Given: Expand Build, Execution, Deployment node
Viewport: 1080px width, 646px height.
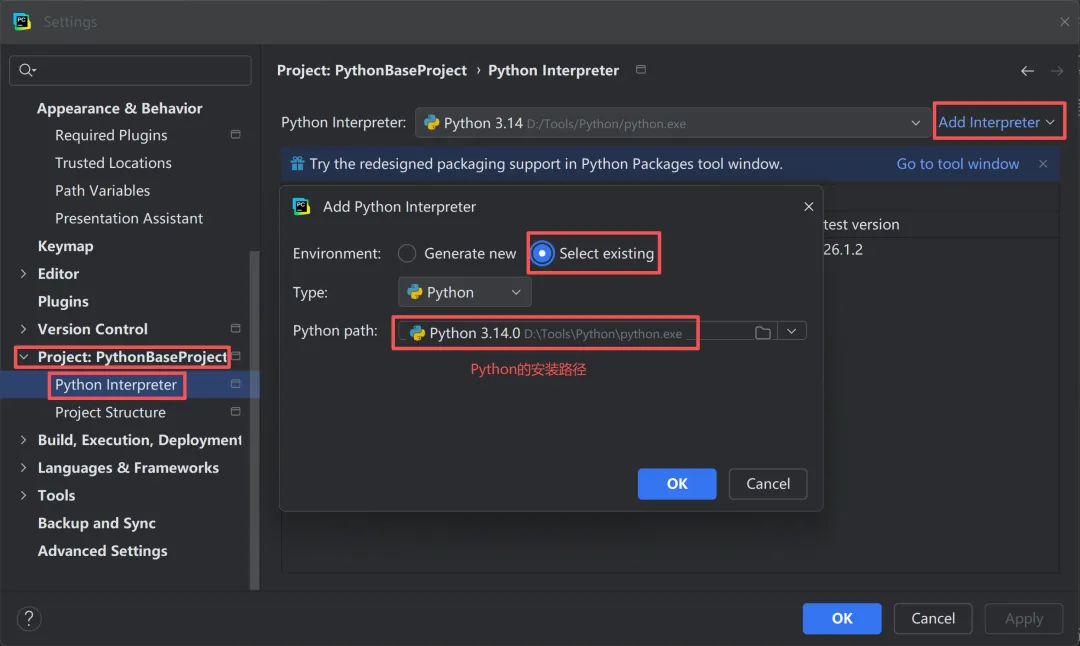Looking at the screenshot, I should [23, 439].
